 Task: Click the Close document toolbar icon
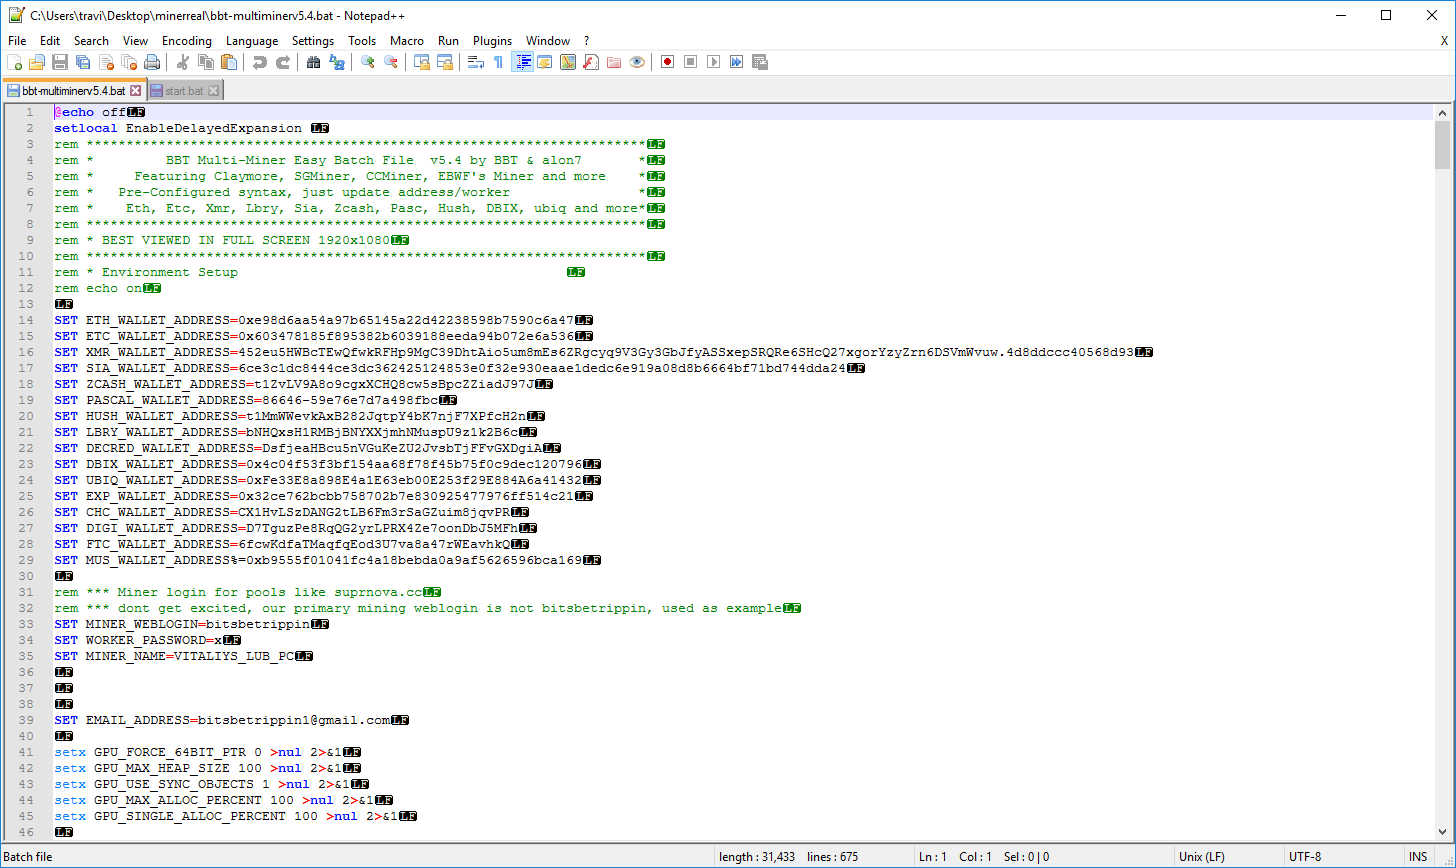point(106,62)
